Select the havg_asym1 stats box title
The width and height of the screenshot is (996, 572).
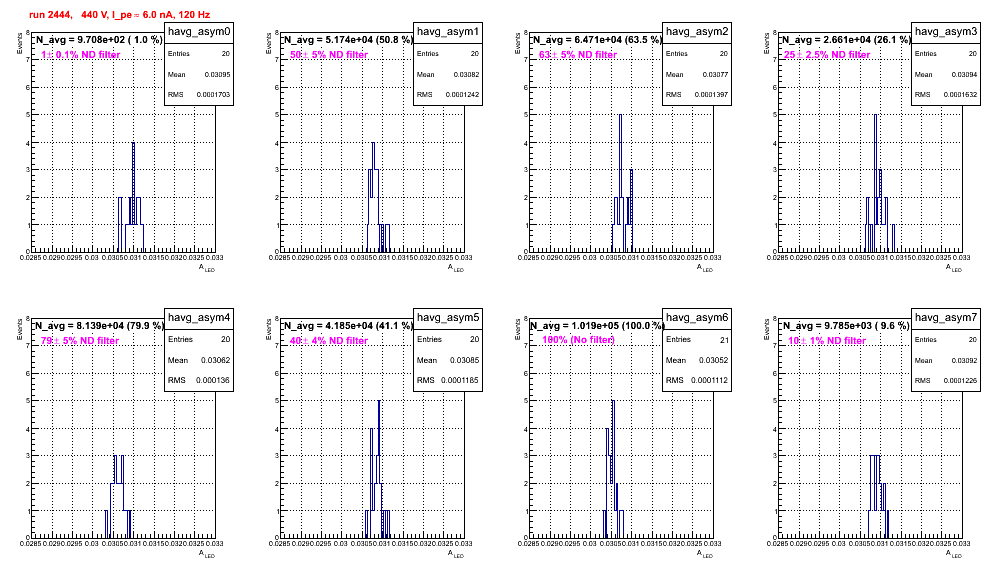click(448, 31)
